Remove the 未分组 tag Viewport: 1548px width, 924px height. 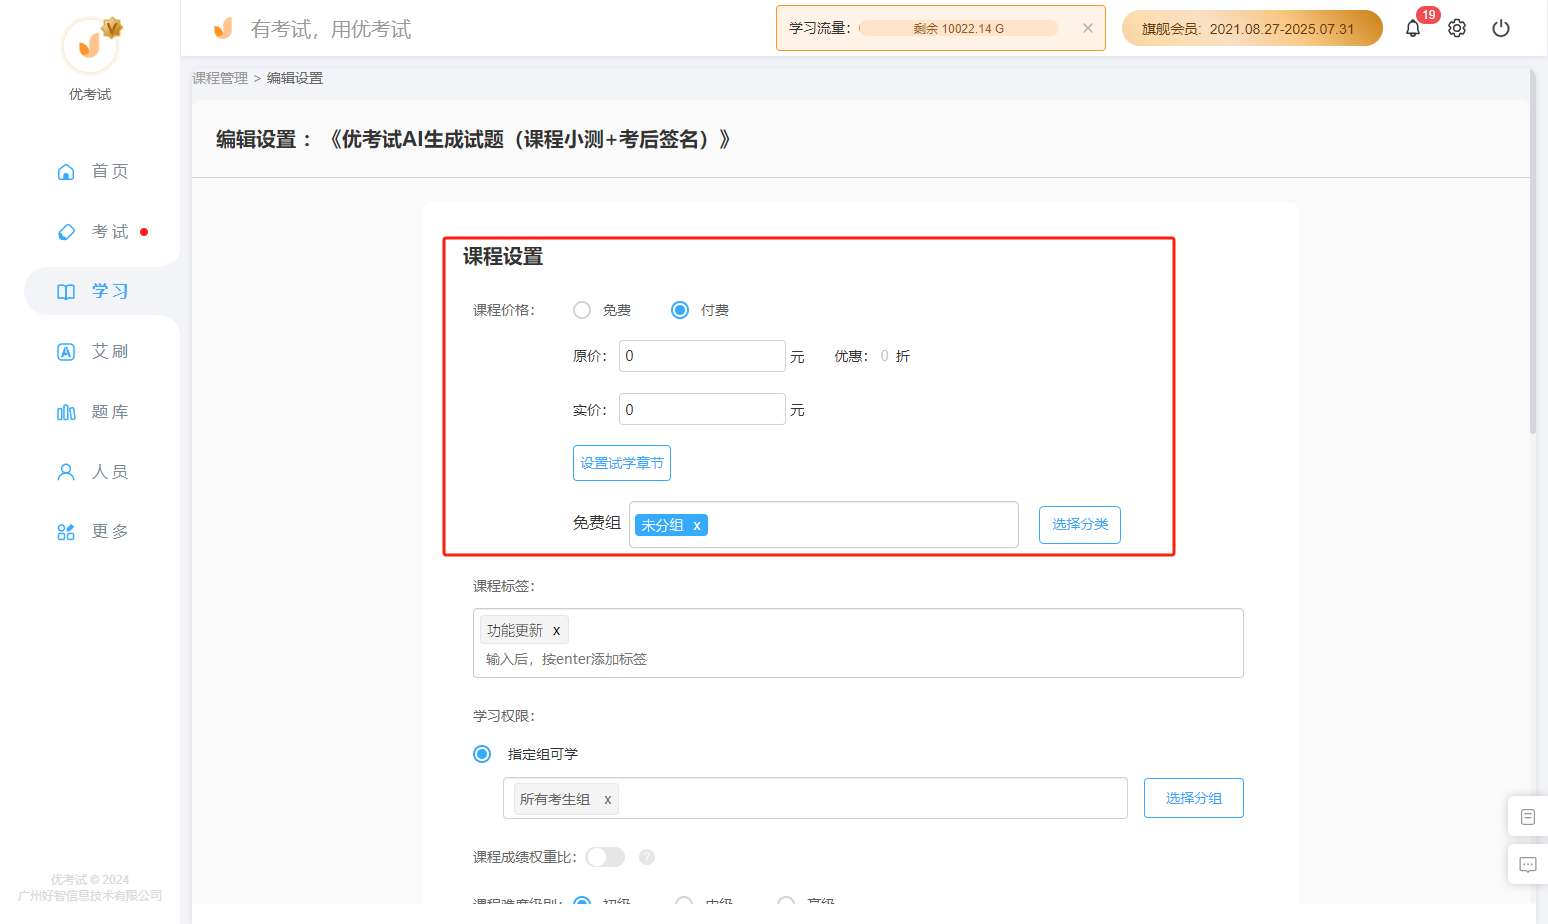click(x=697, y=525)
